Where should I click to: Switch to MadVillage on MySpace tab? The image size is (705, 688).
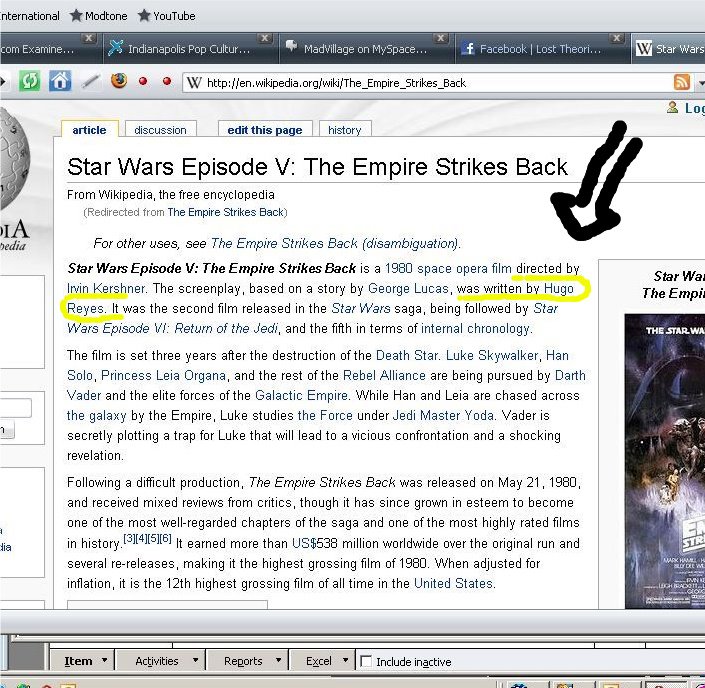click(x=366, y=49)
